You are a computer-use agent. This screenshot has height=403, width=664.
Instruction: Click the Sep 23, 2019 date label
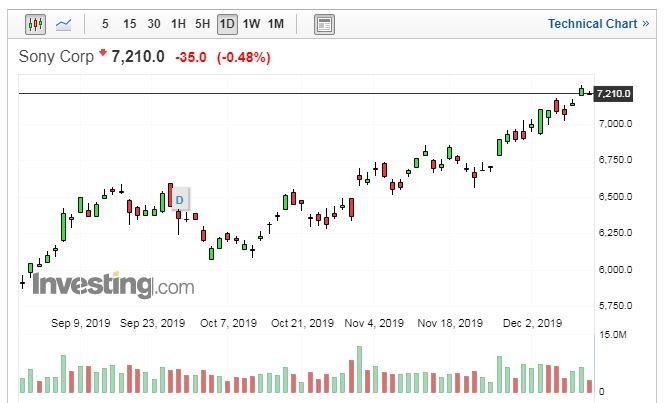click(x=152, y=323)
